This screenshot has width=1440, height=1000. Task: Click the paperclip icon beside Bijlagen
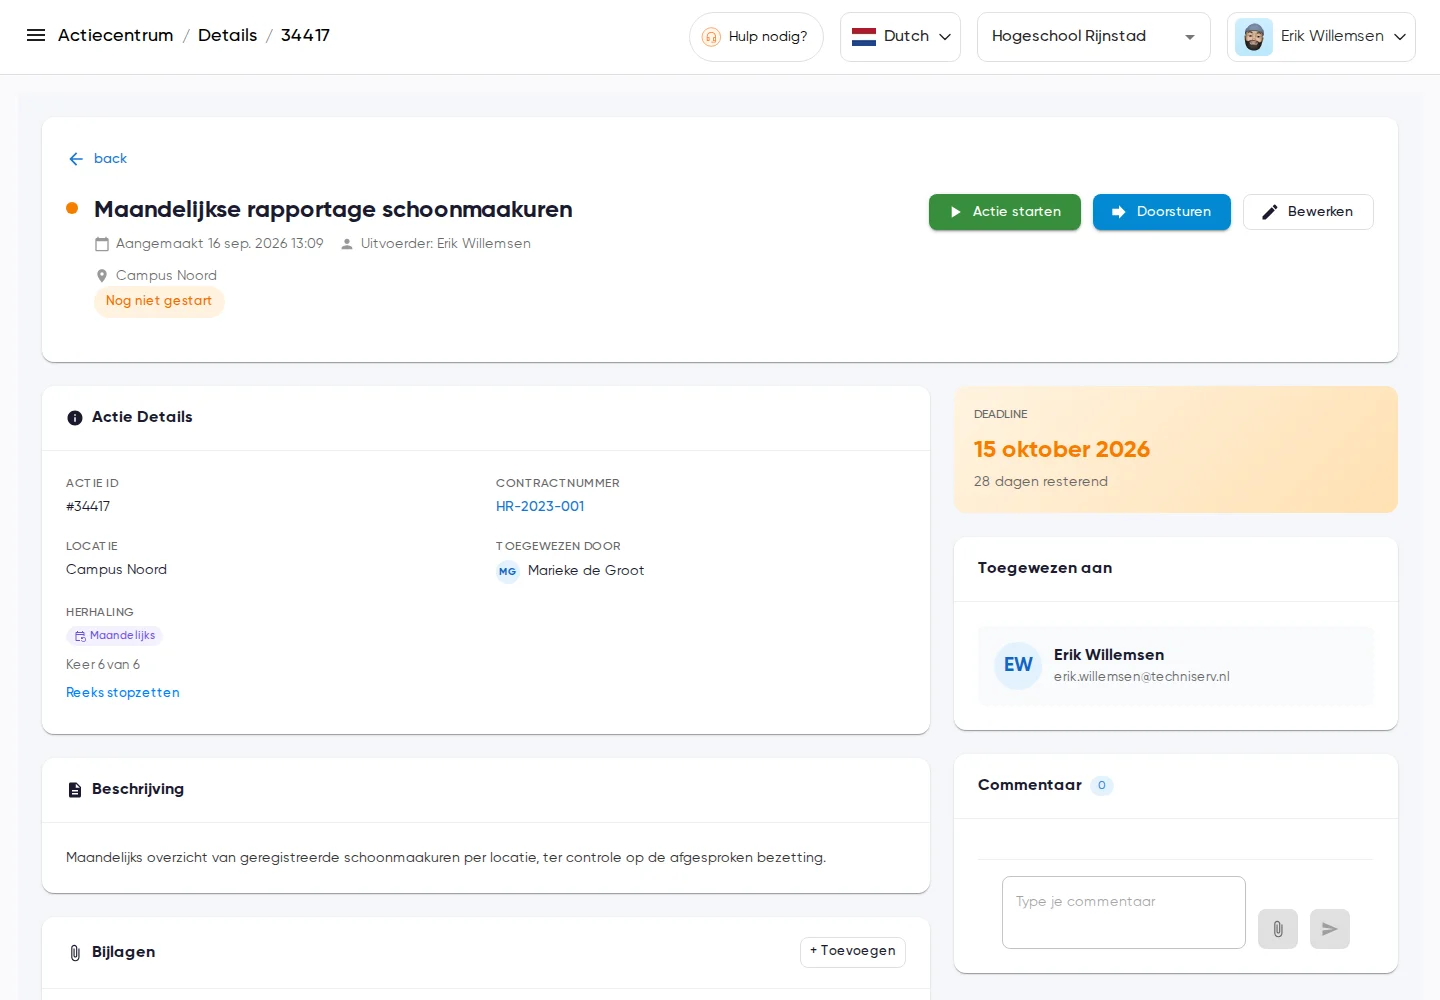tap(75, 953)
